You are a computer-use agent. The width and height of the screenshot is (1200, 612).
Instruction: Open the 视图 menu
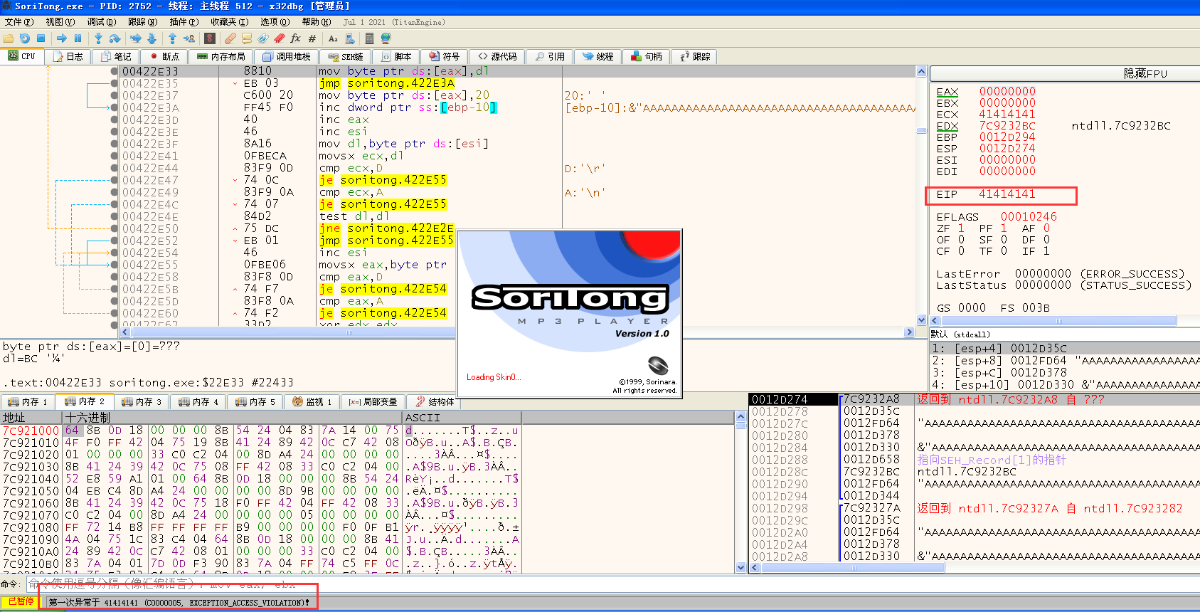click(x=60, y=21)
